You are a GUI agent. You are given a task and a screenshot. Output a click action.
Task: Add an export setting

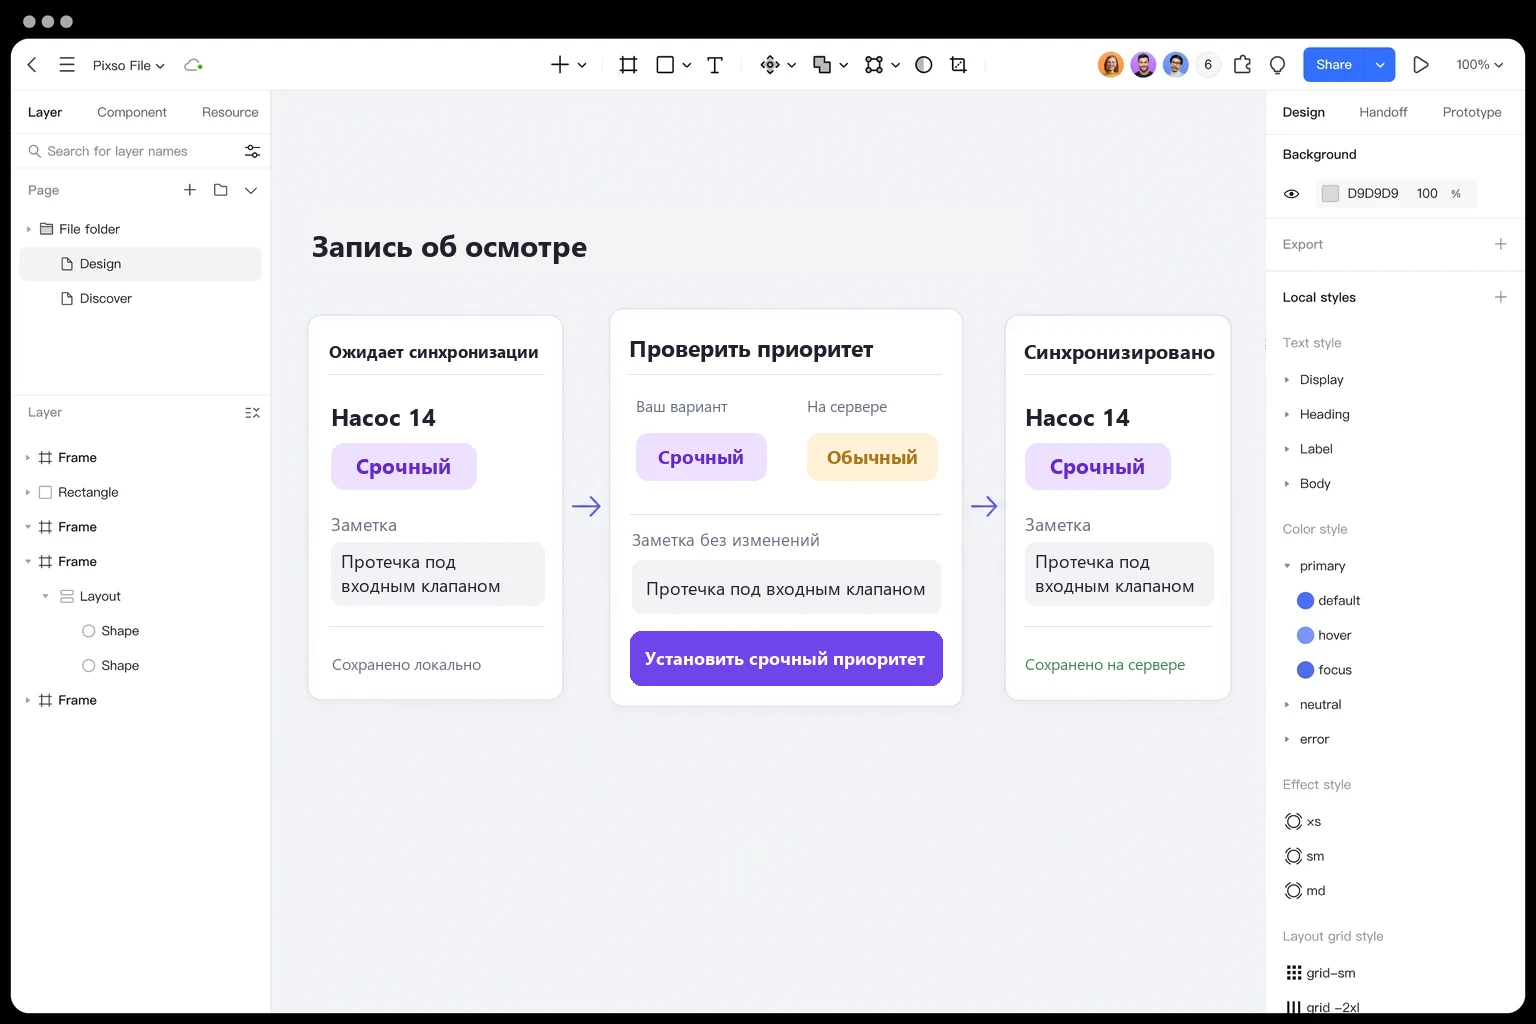(1500, 244)
